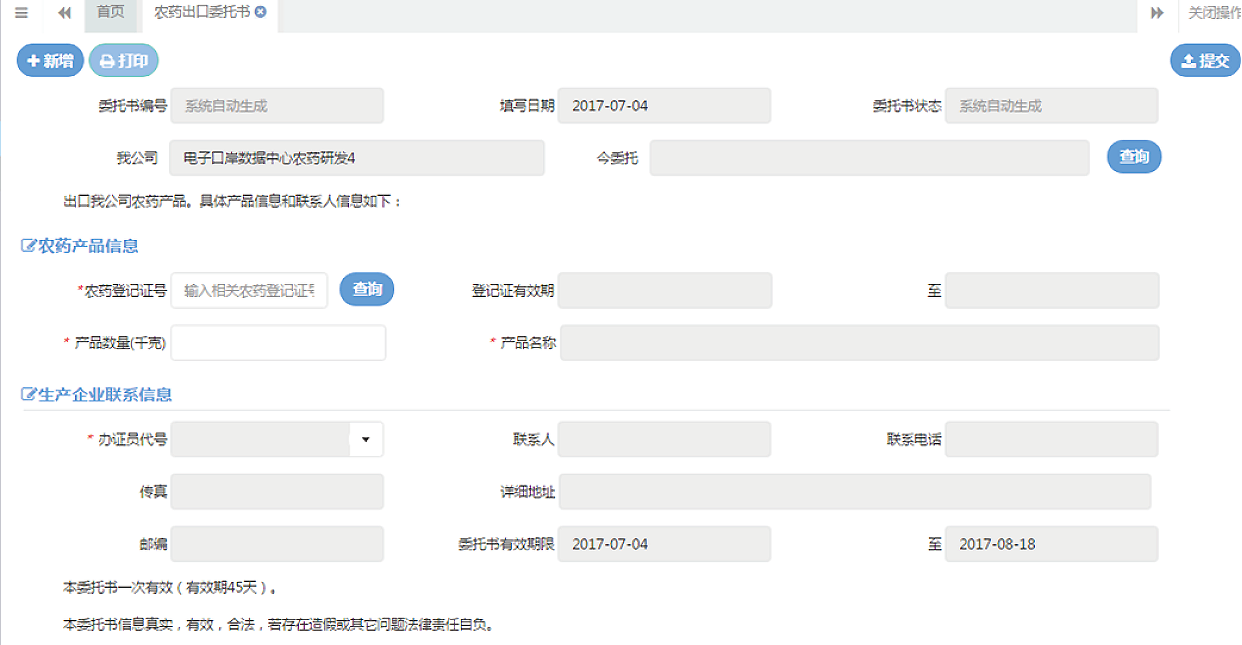1242x645 pixels.
Task: Open the 首页 tab
Action: coord(110,12)
